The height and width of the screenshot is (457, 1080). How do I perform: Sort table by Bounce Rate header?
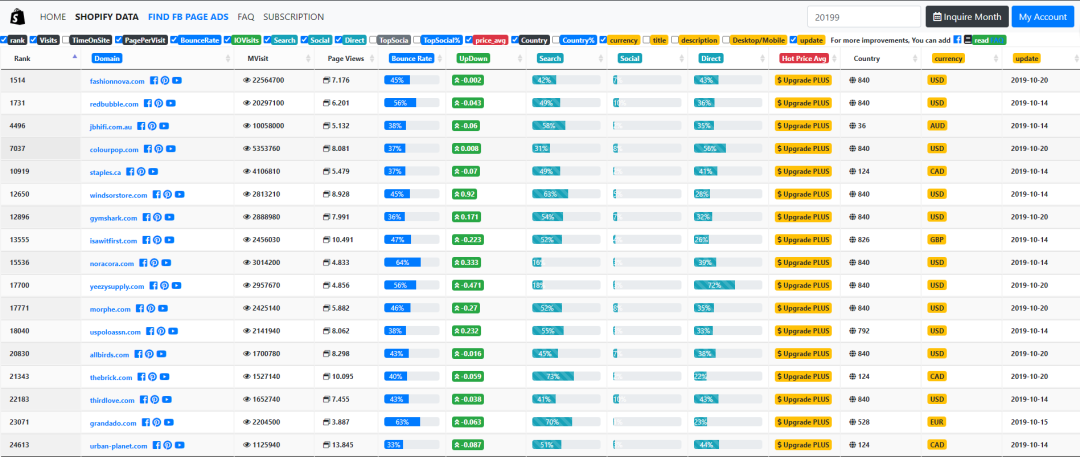pyautogui.click(x=412, y=59)
